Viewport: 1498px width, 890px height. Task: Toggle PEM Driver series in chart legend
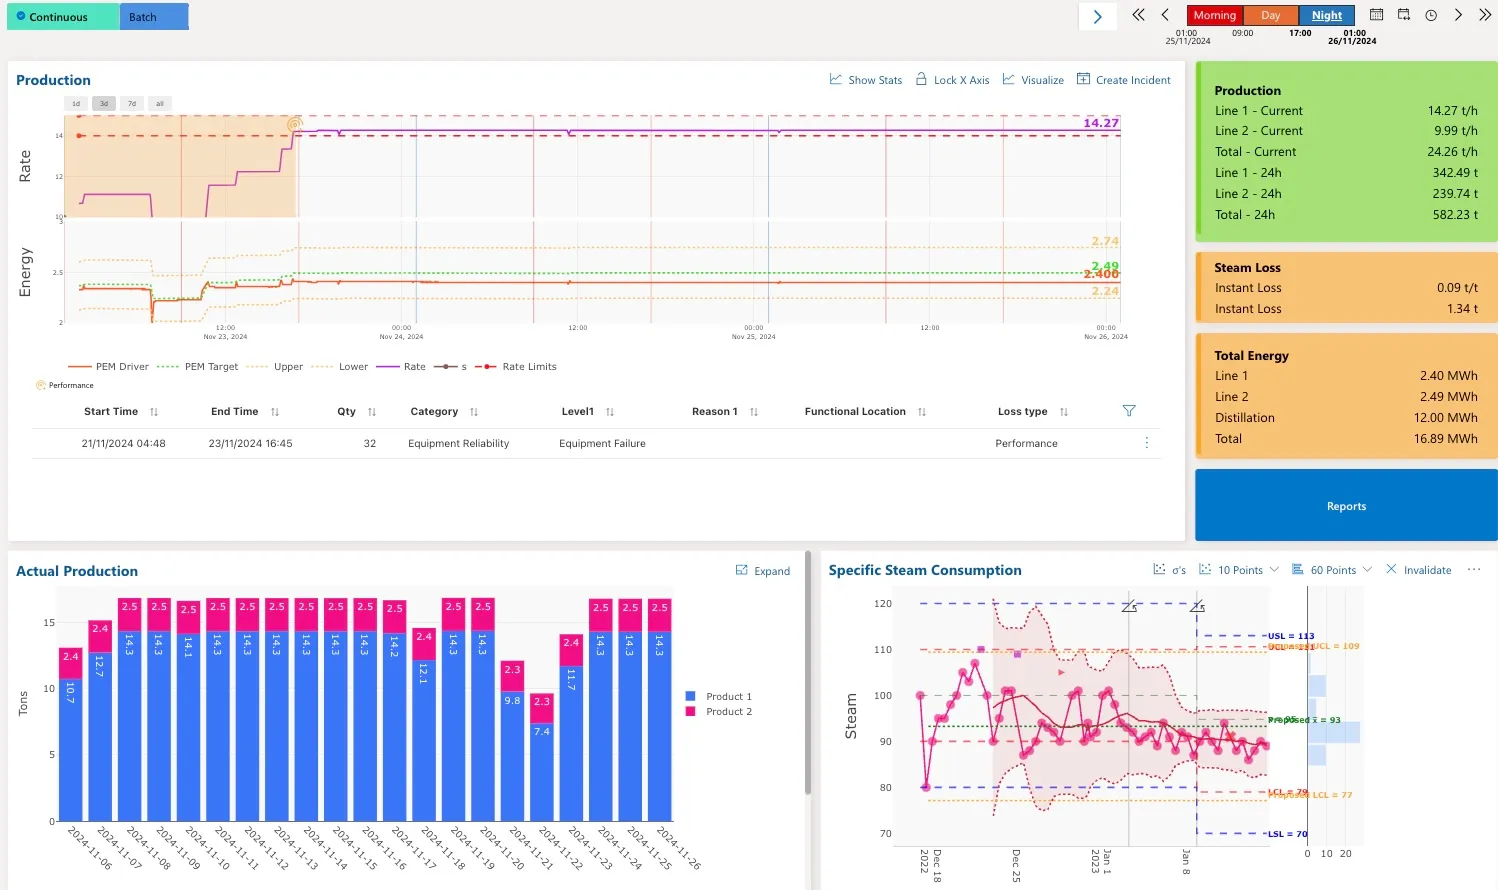[108, 367]
